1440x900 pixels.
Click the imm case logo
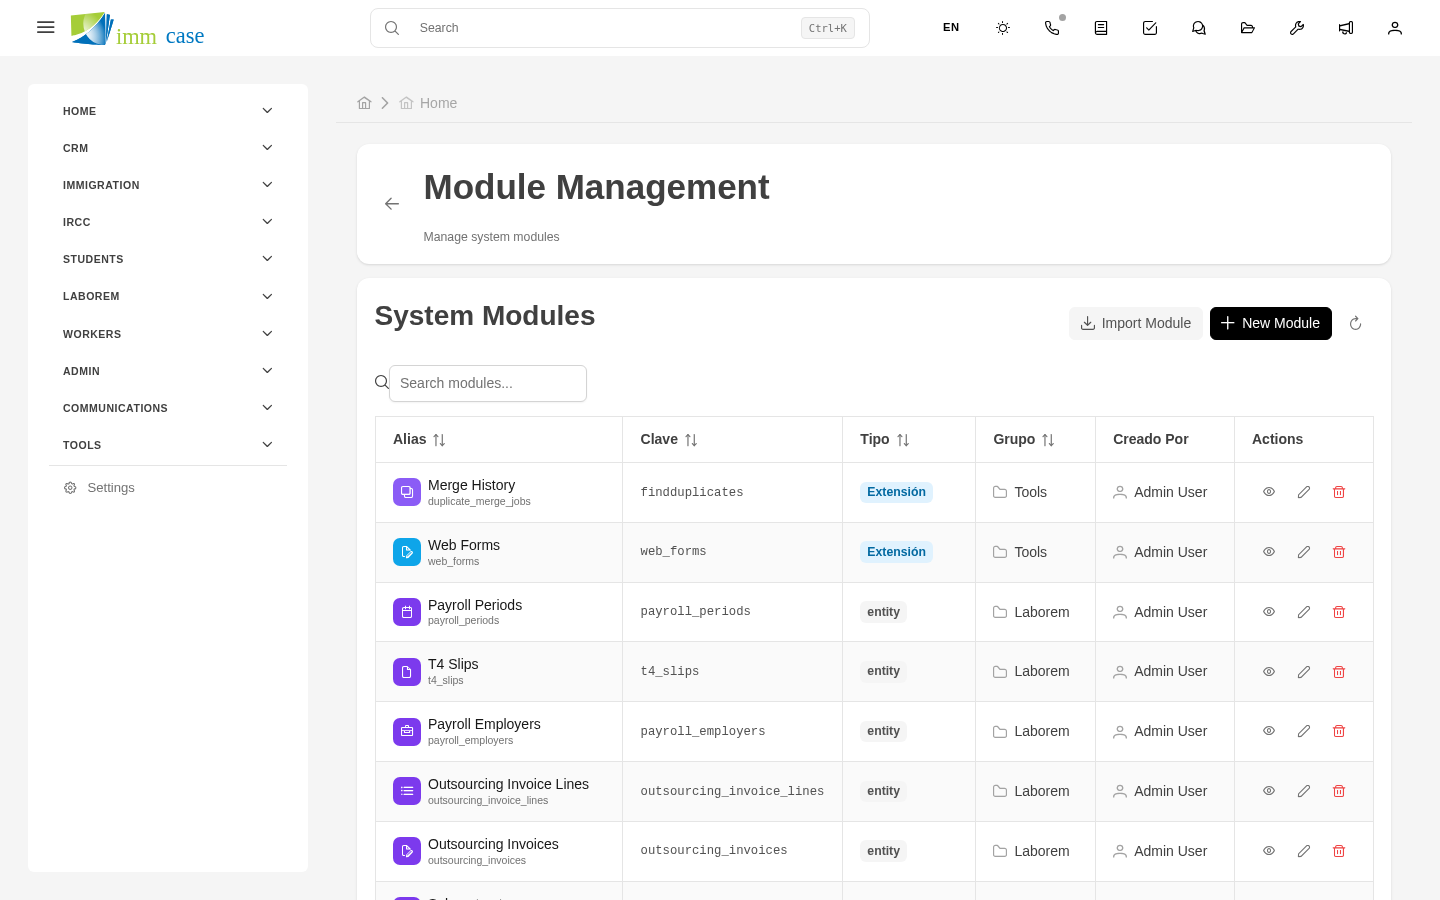tap(137, 30)
